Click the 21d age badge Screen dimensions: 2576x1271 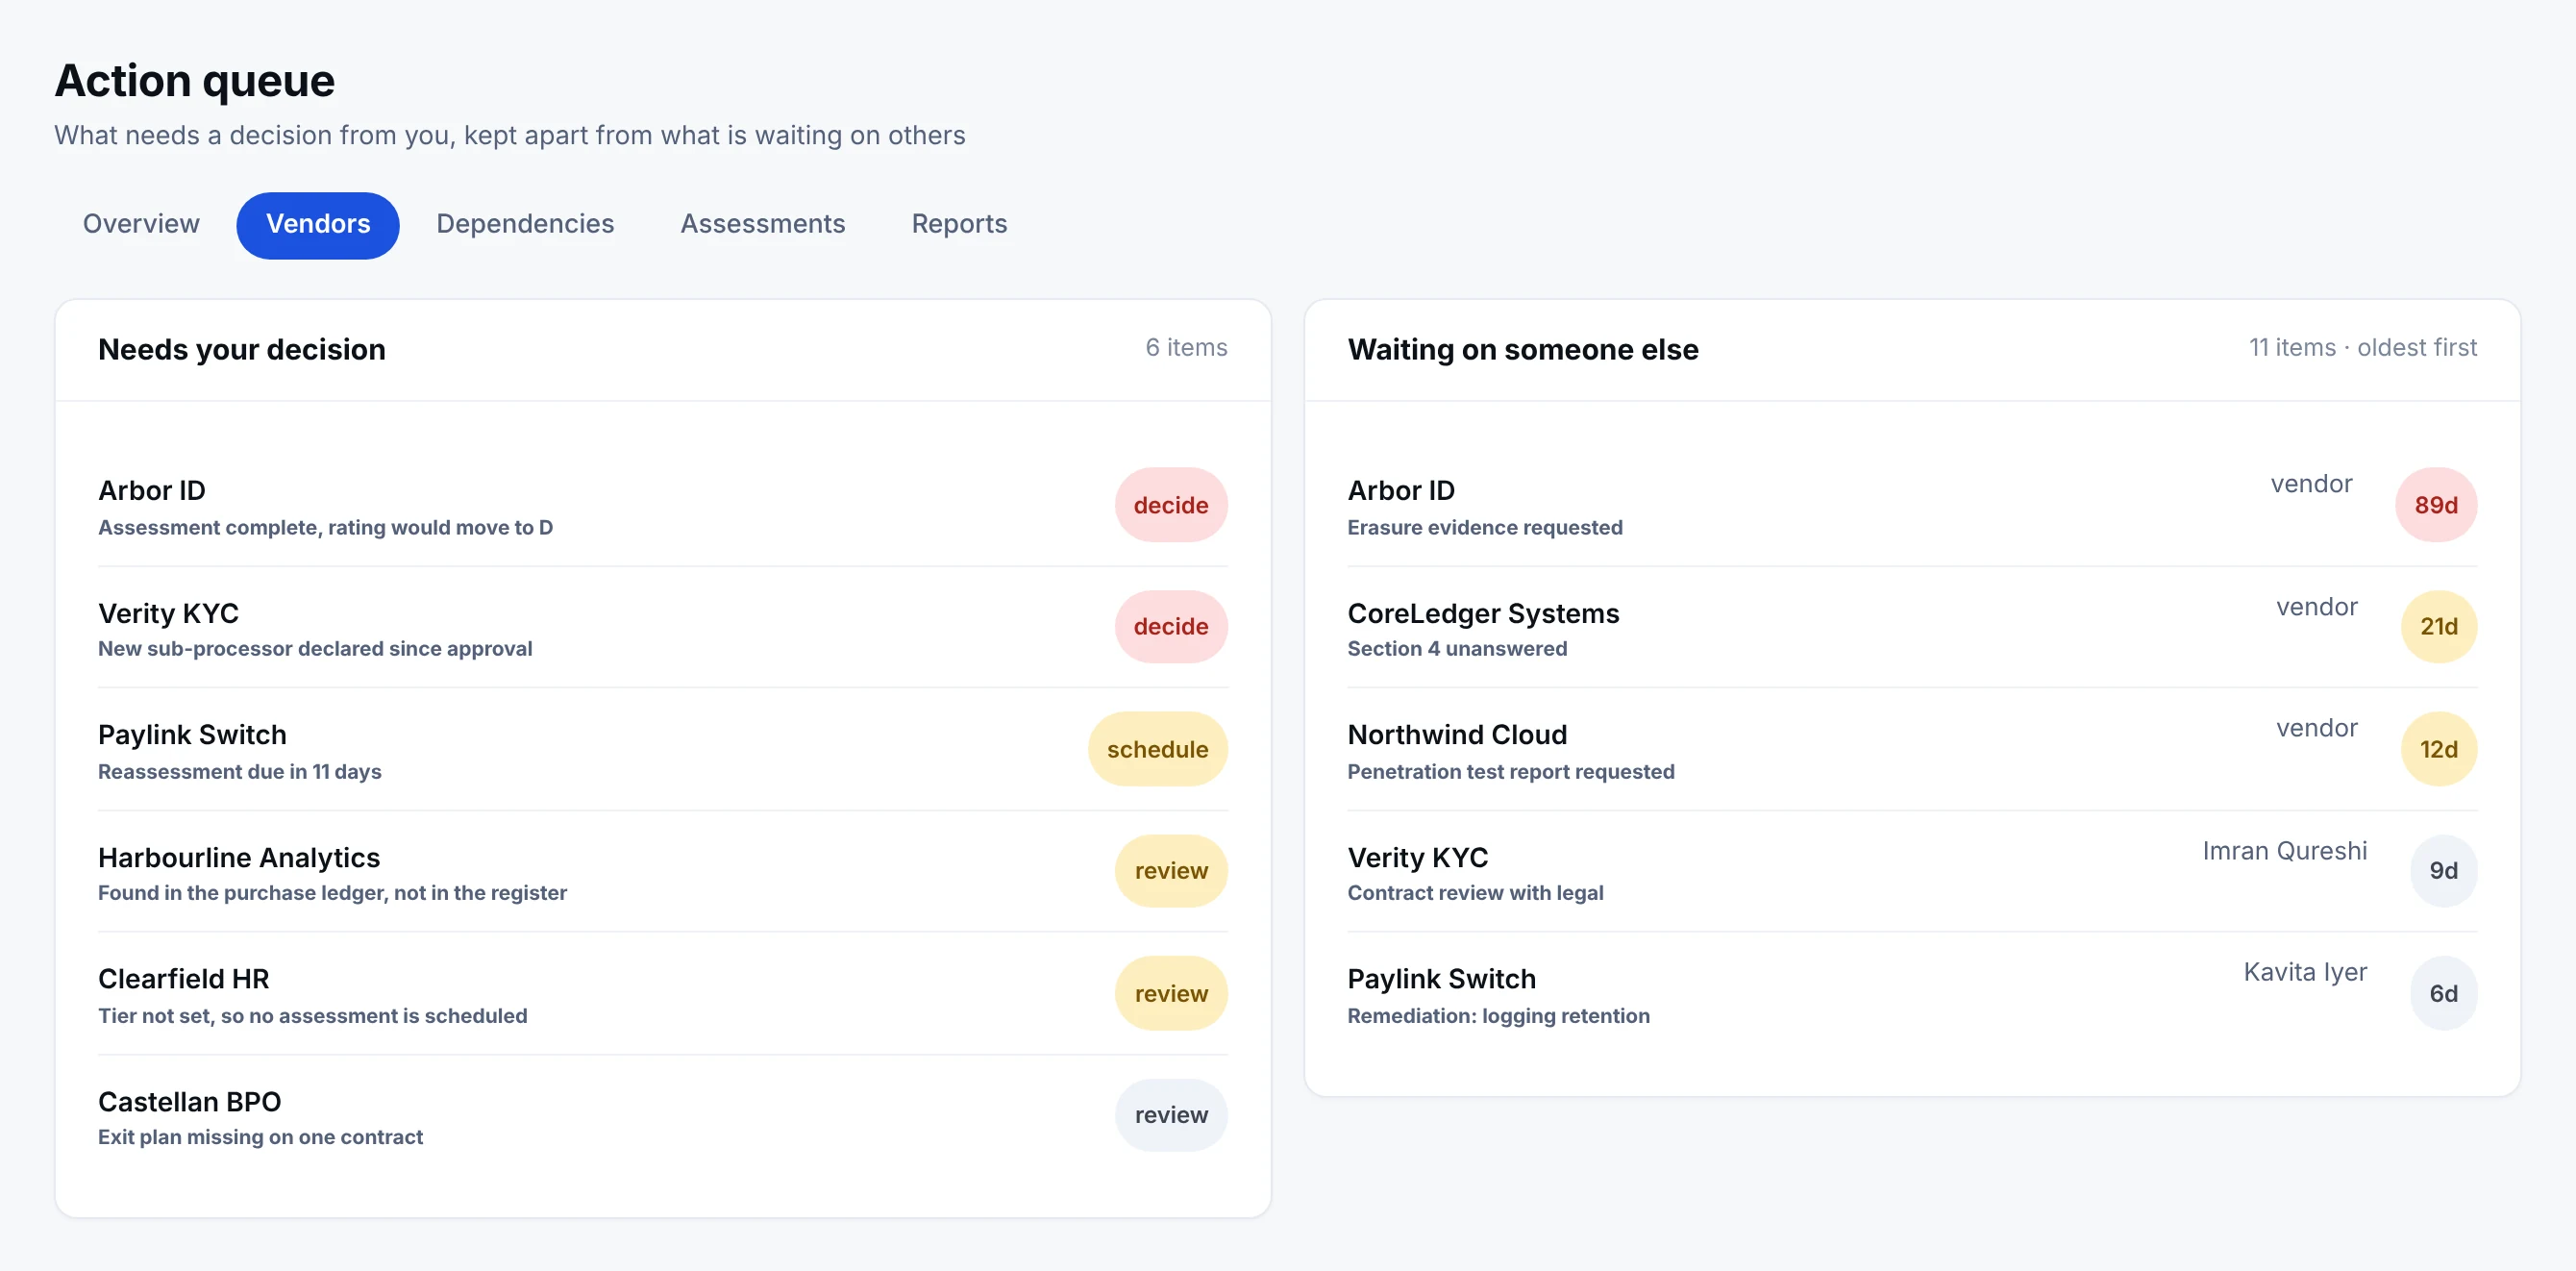2439,627
